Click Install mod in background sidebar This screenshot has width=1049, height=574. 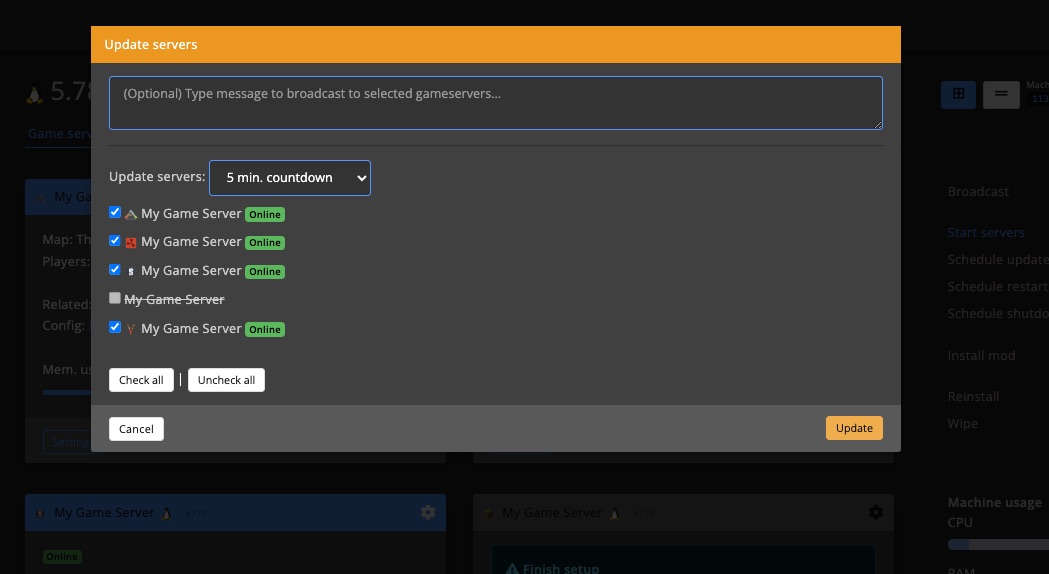[x=981, y=355]
